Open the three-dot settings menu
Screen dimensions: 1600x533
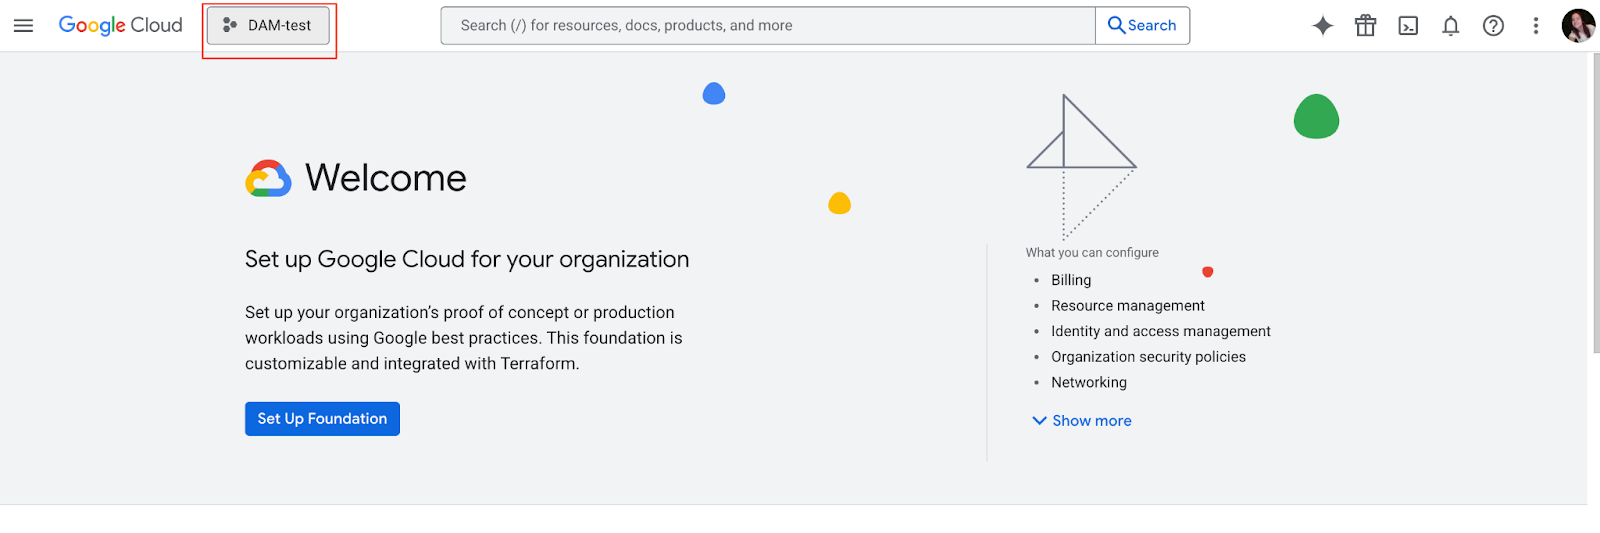click(1536, 26)
